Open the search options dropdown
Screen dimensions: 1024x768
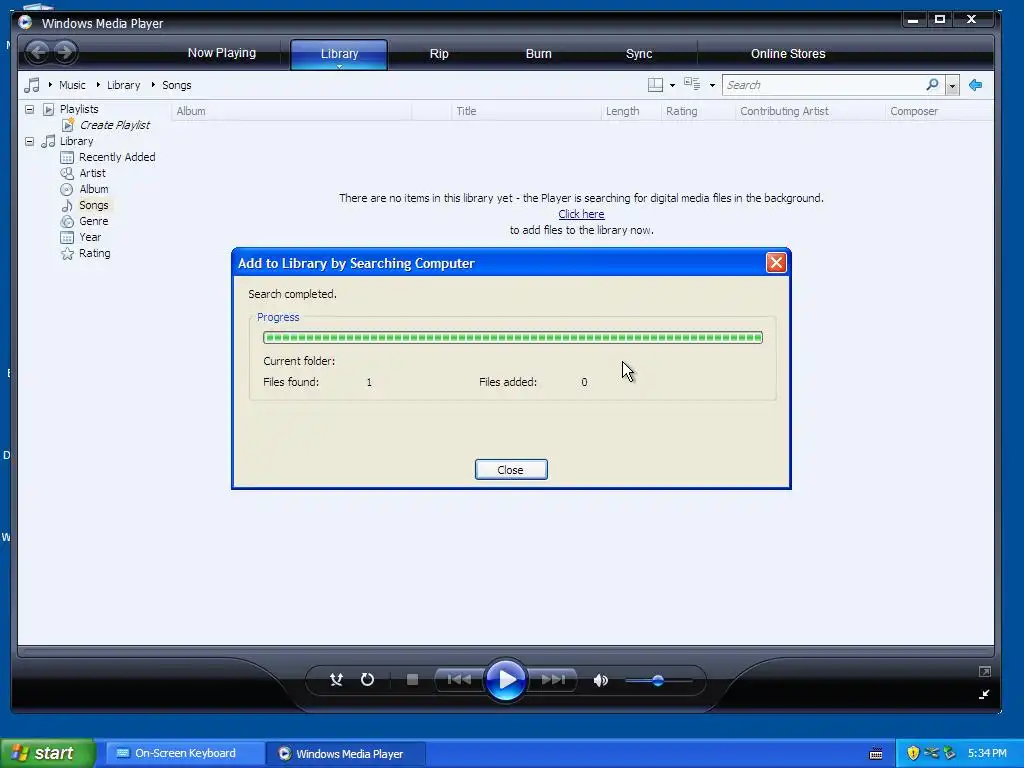click(952, 86)
